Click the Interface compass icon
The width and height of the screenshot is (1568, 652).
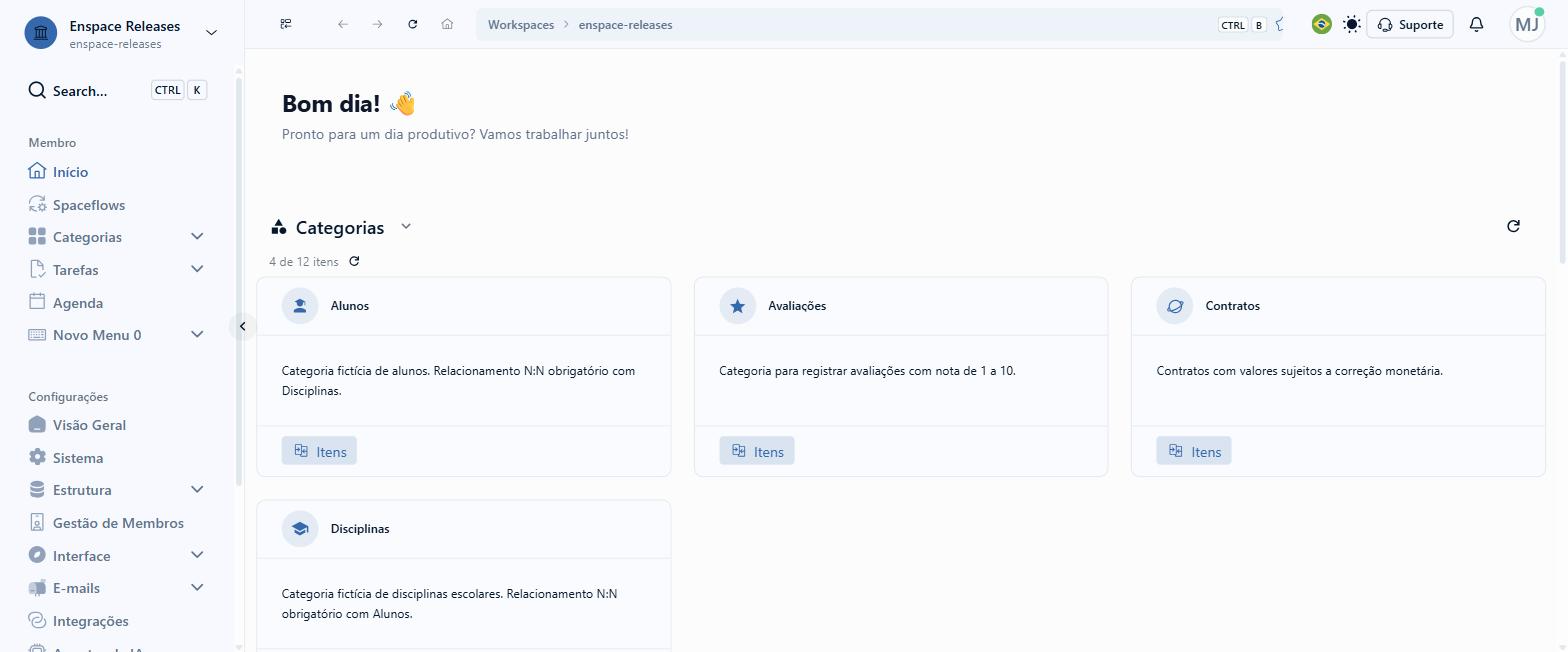(x=37, y=555)
